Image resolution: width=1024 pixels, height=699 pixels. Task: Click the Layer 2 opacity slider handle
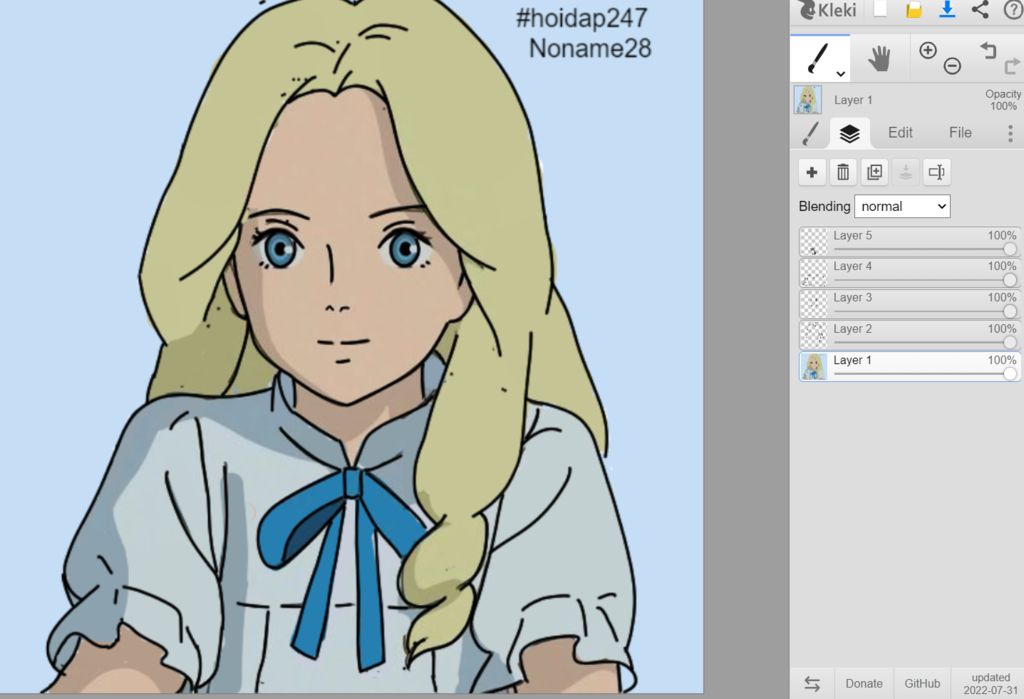pyautogui.click(x=1010, y=342)
